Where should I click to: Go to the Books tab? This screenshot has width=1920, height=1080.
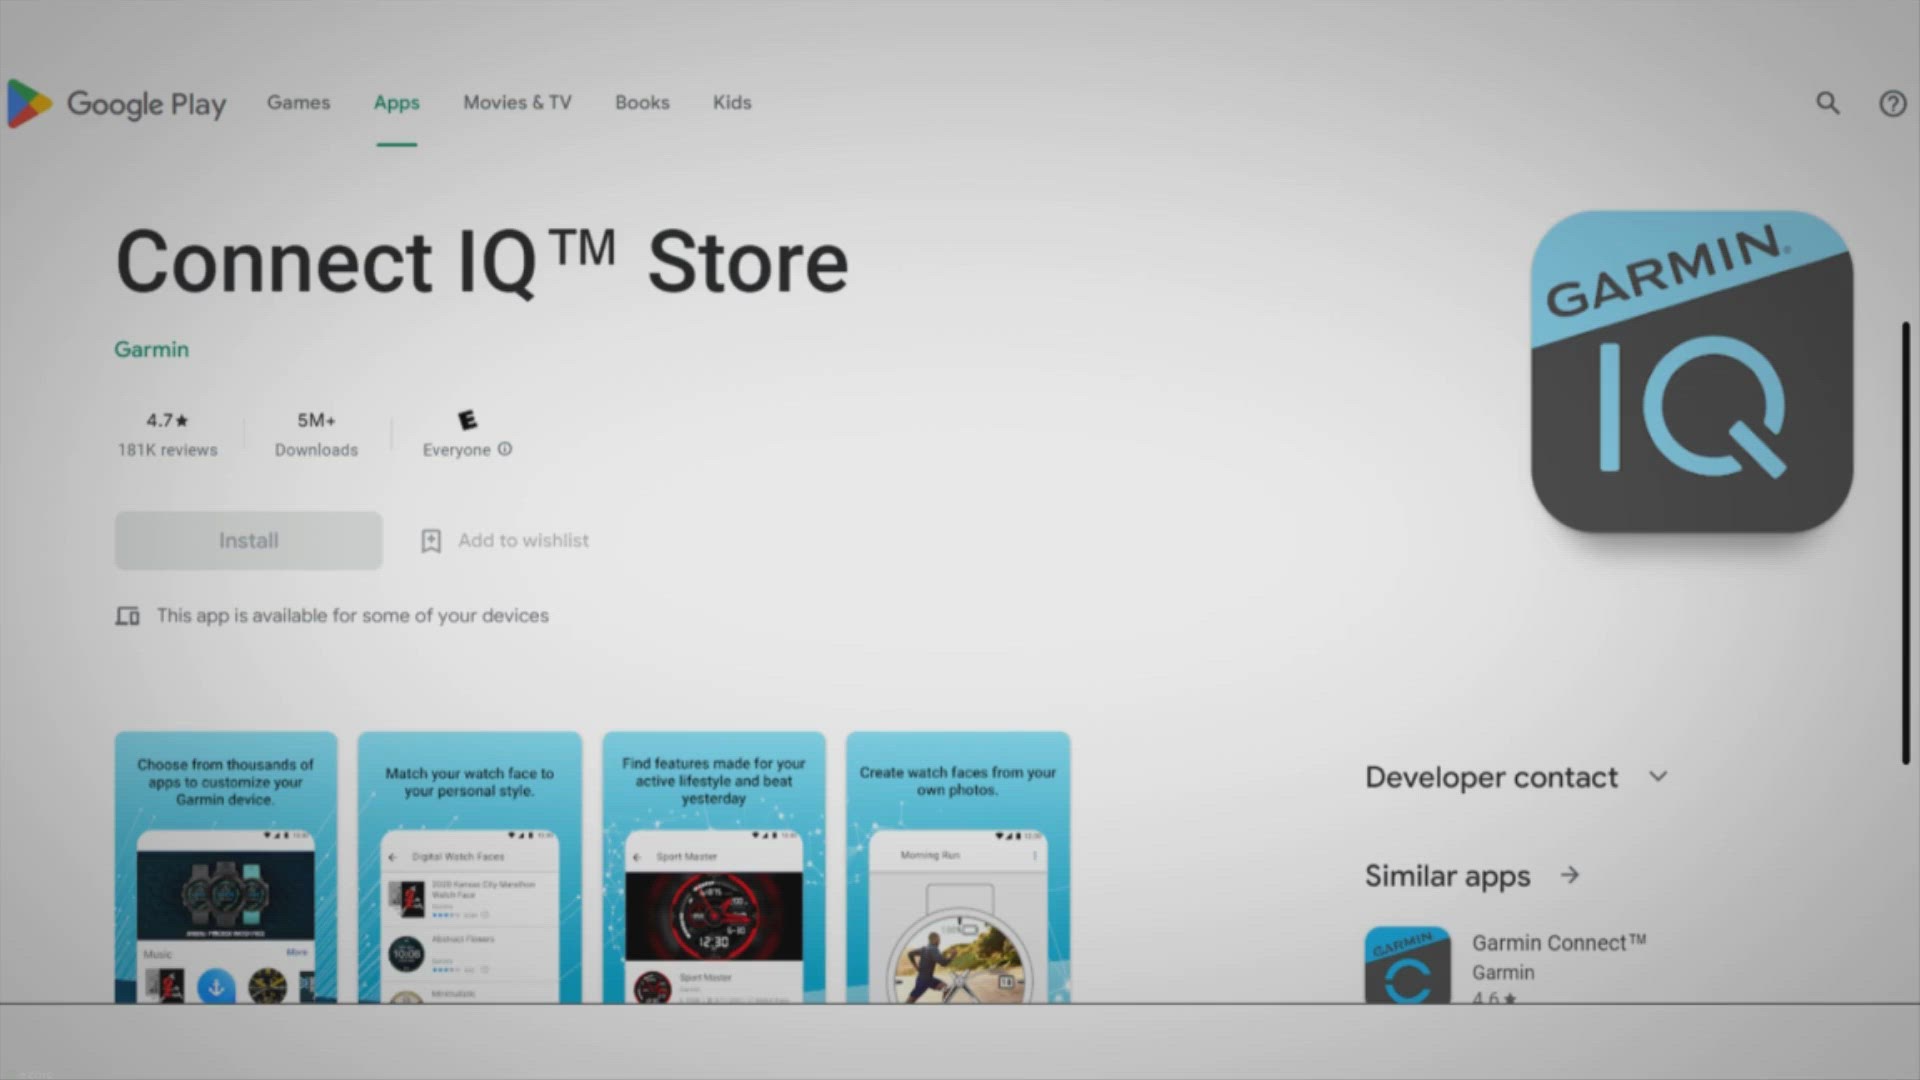642,103
